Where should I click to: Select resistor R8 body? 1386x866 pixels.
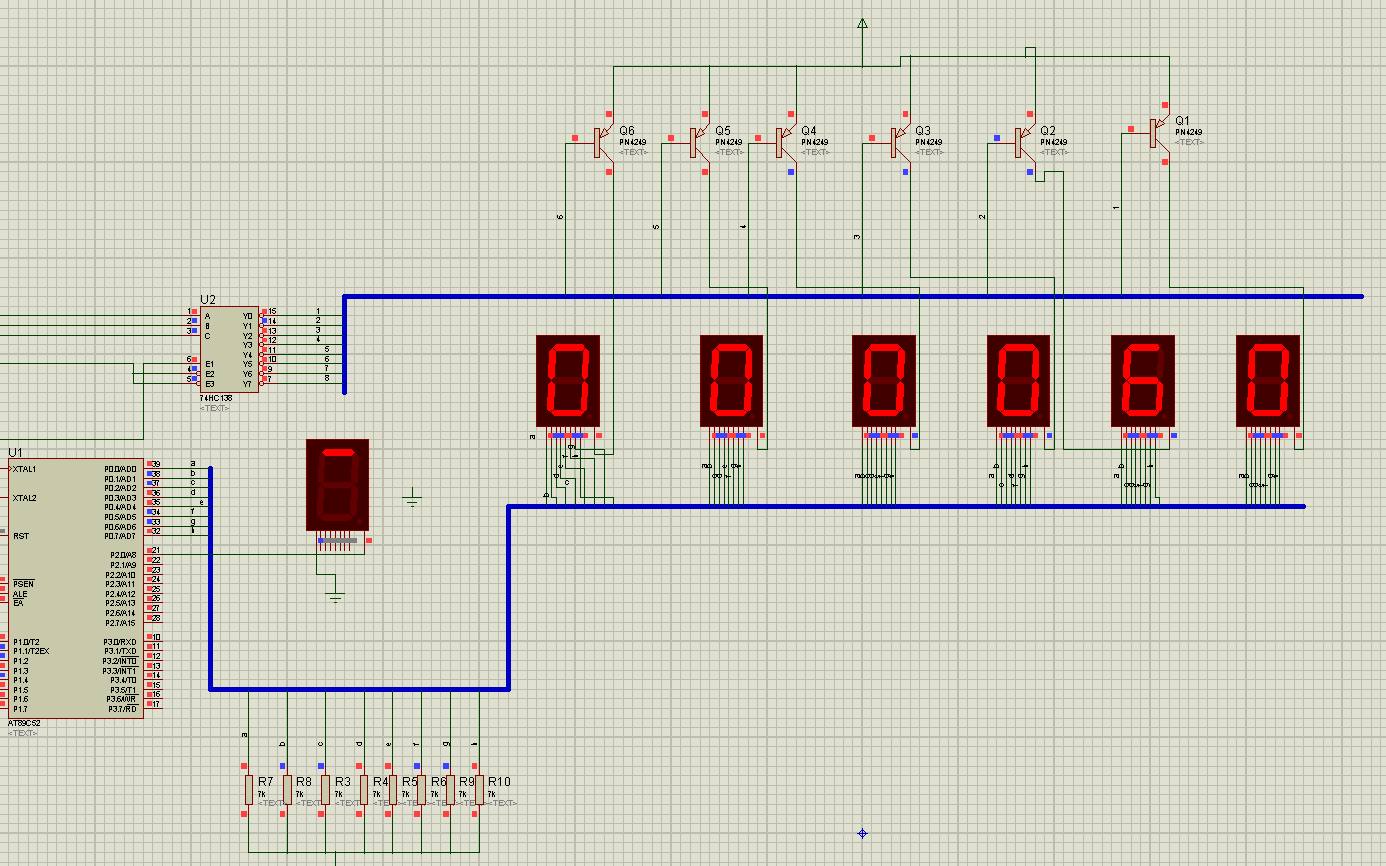coord(287,789)
